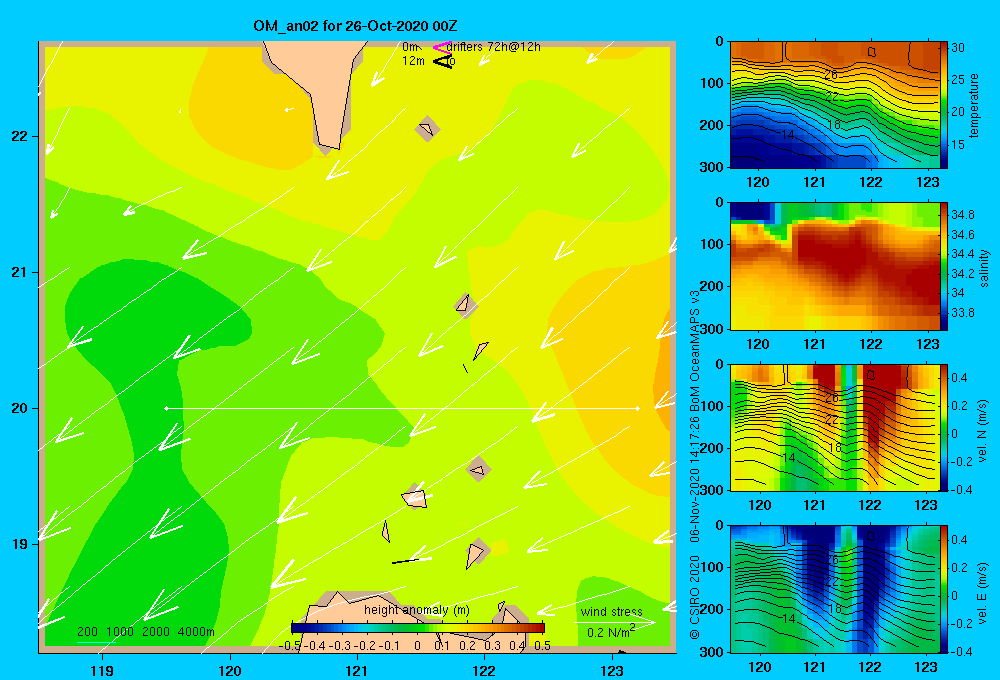1000x680 pixels.
Task: Click the salinity colorbar
Action: tap(944, 266)
